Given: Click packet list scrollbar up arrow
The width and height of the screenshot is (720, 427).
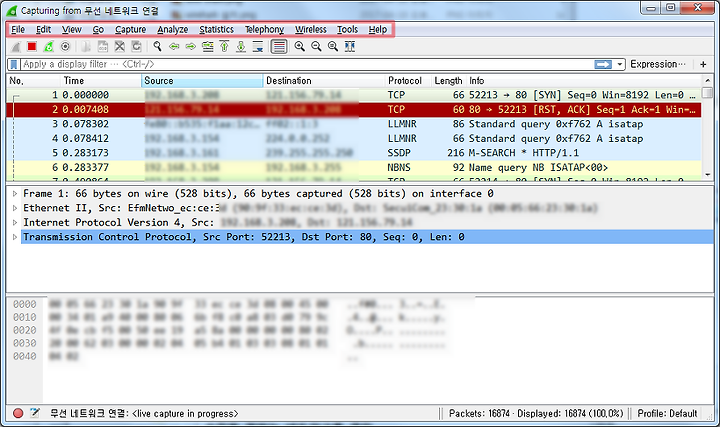Looking at the screenshot, I should click(x=708, y=80).
